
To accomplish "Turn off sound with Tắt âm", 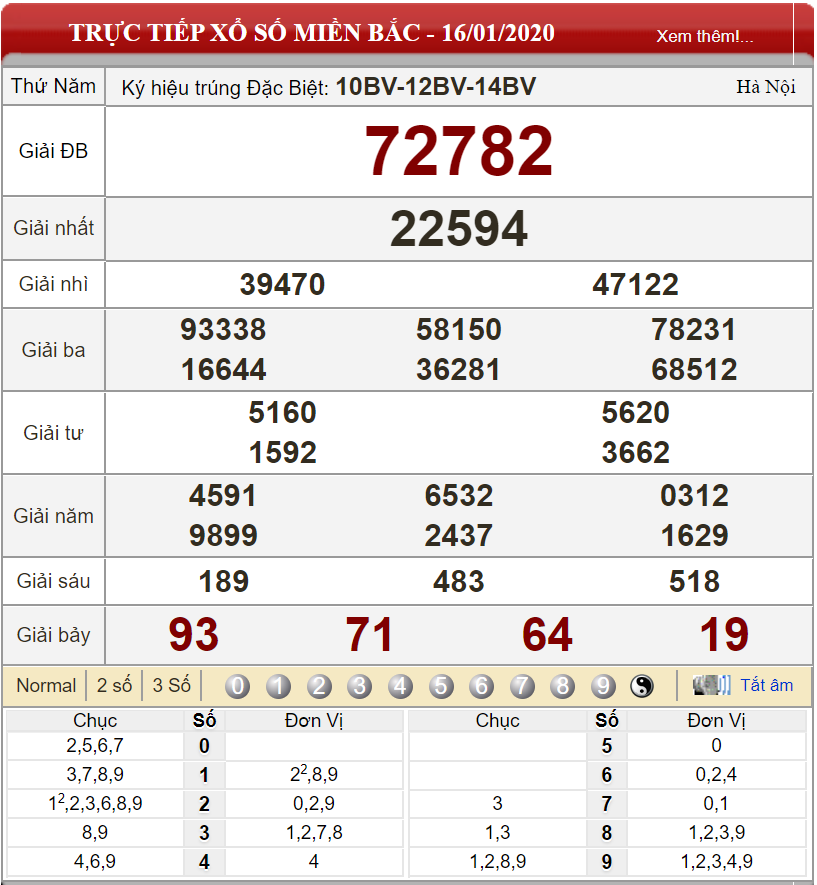I will 766,685.
